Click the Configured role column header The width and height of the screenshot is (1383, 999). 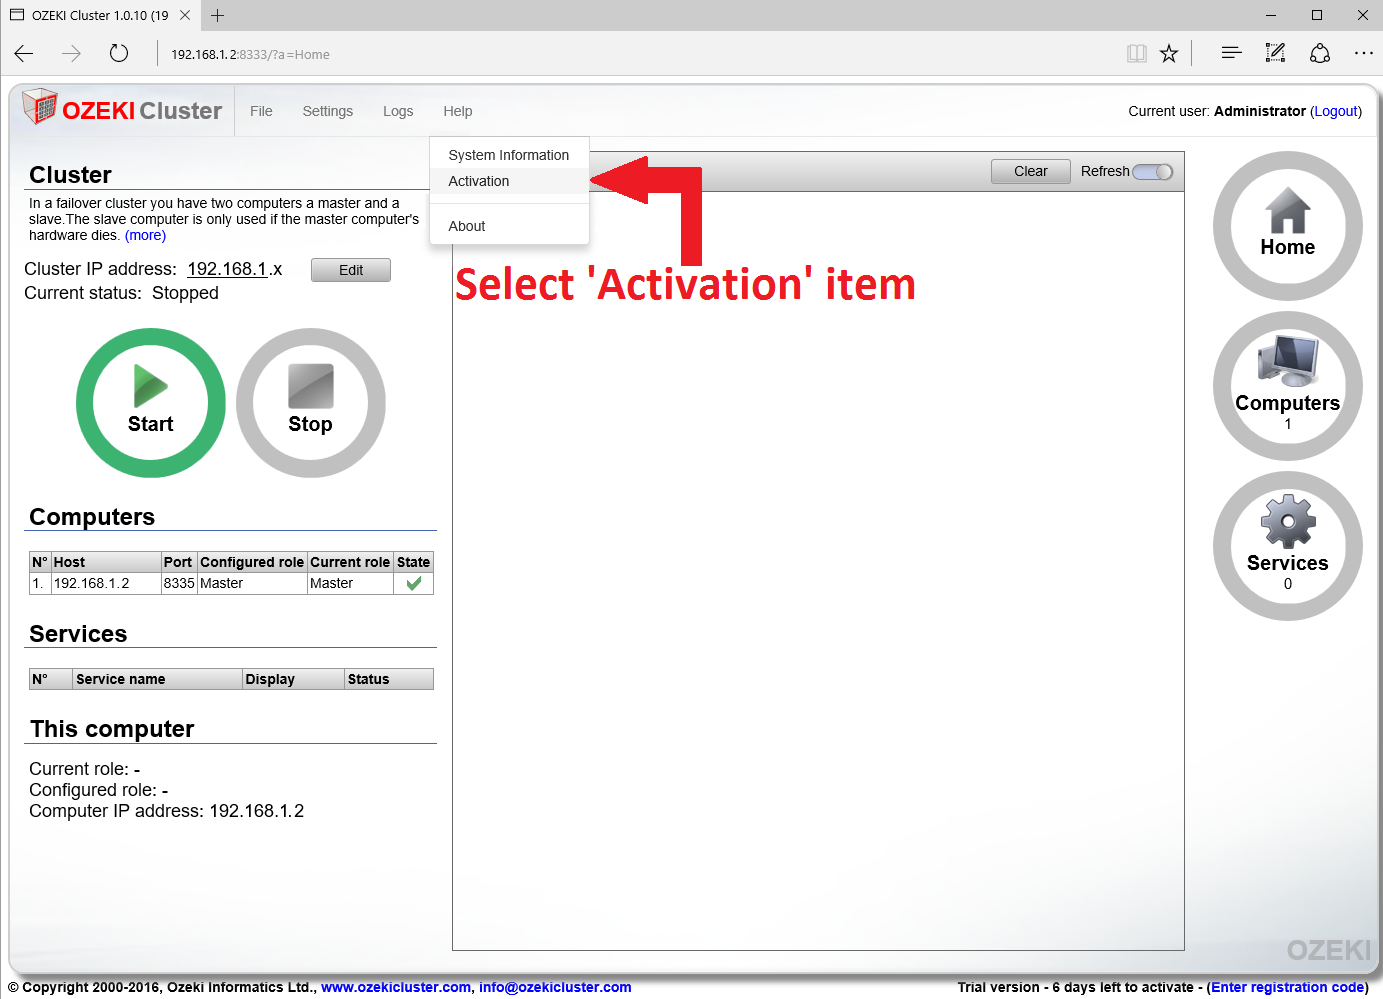(252, 562)
